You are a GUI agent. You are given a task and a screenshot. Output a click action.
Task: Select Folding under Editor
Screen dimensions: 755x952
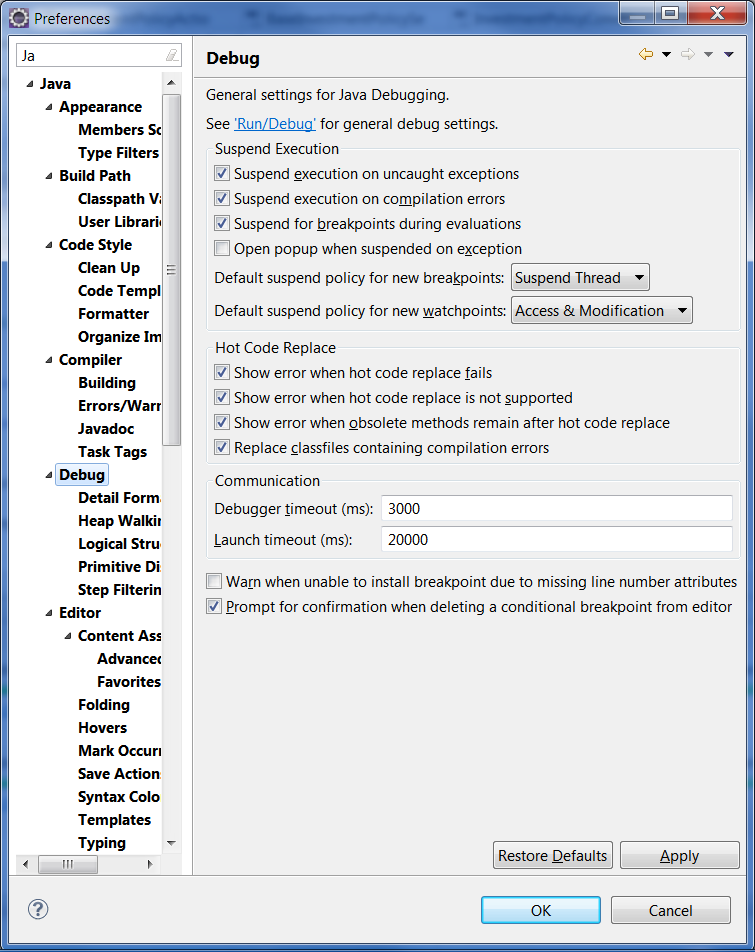[x=104, y=705]
